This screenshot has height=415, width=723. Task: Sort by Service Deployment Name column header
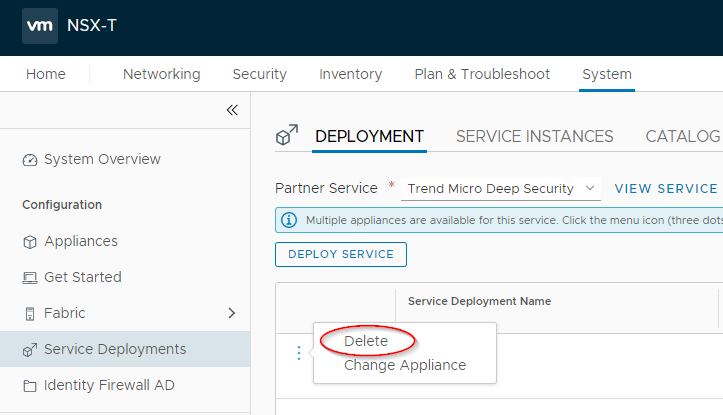pos(479,301)
